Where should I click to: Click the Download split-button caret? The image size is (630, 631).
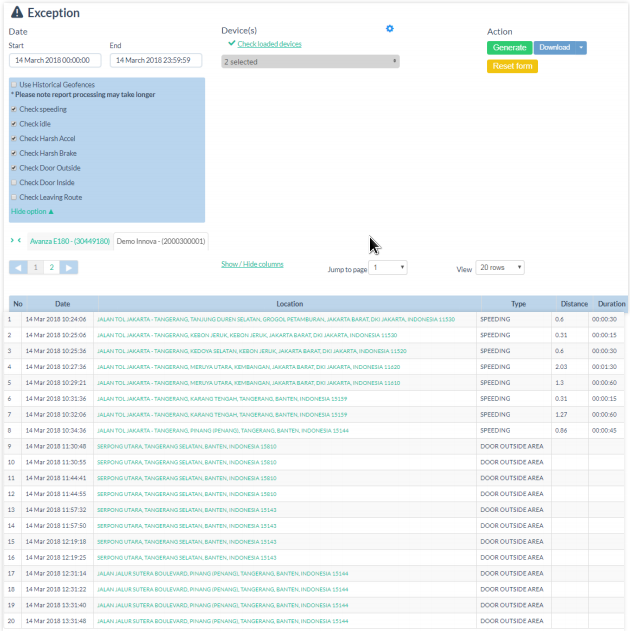(581, 48)
